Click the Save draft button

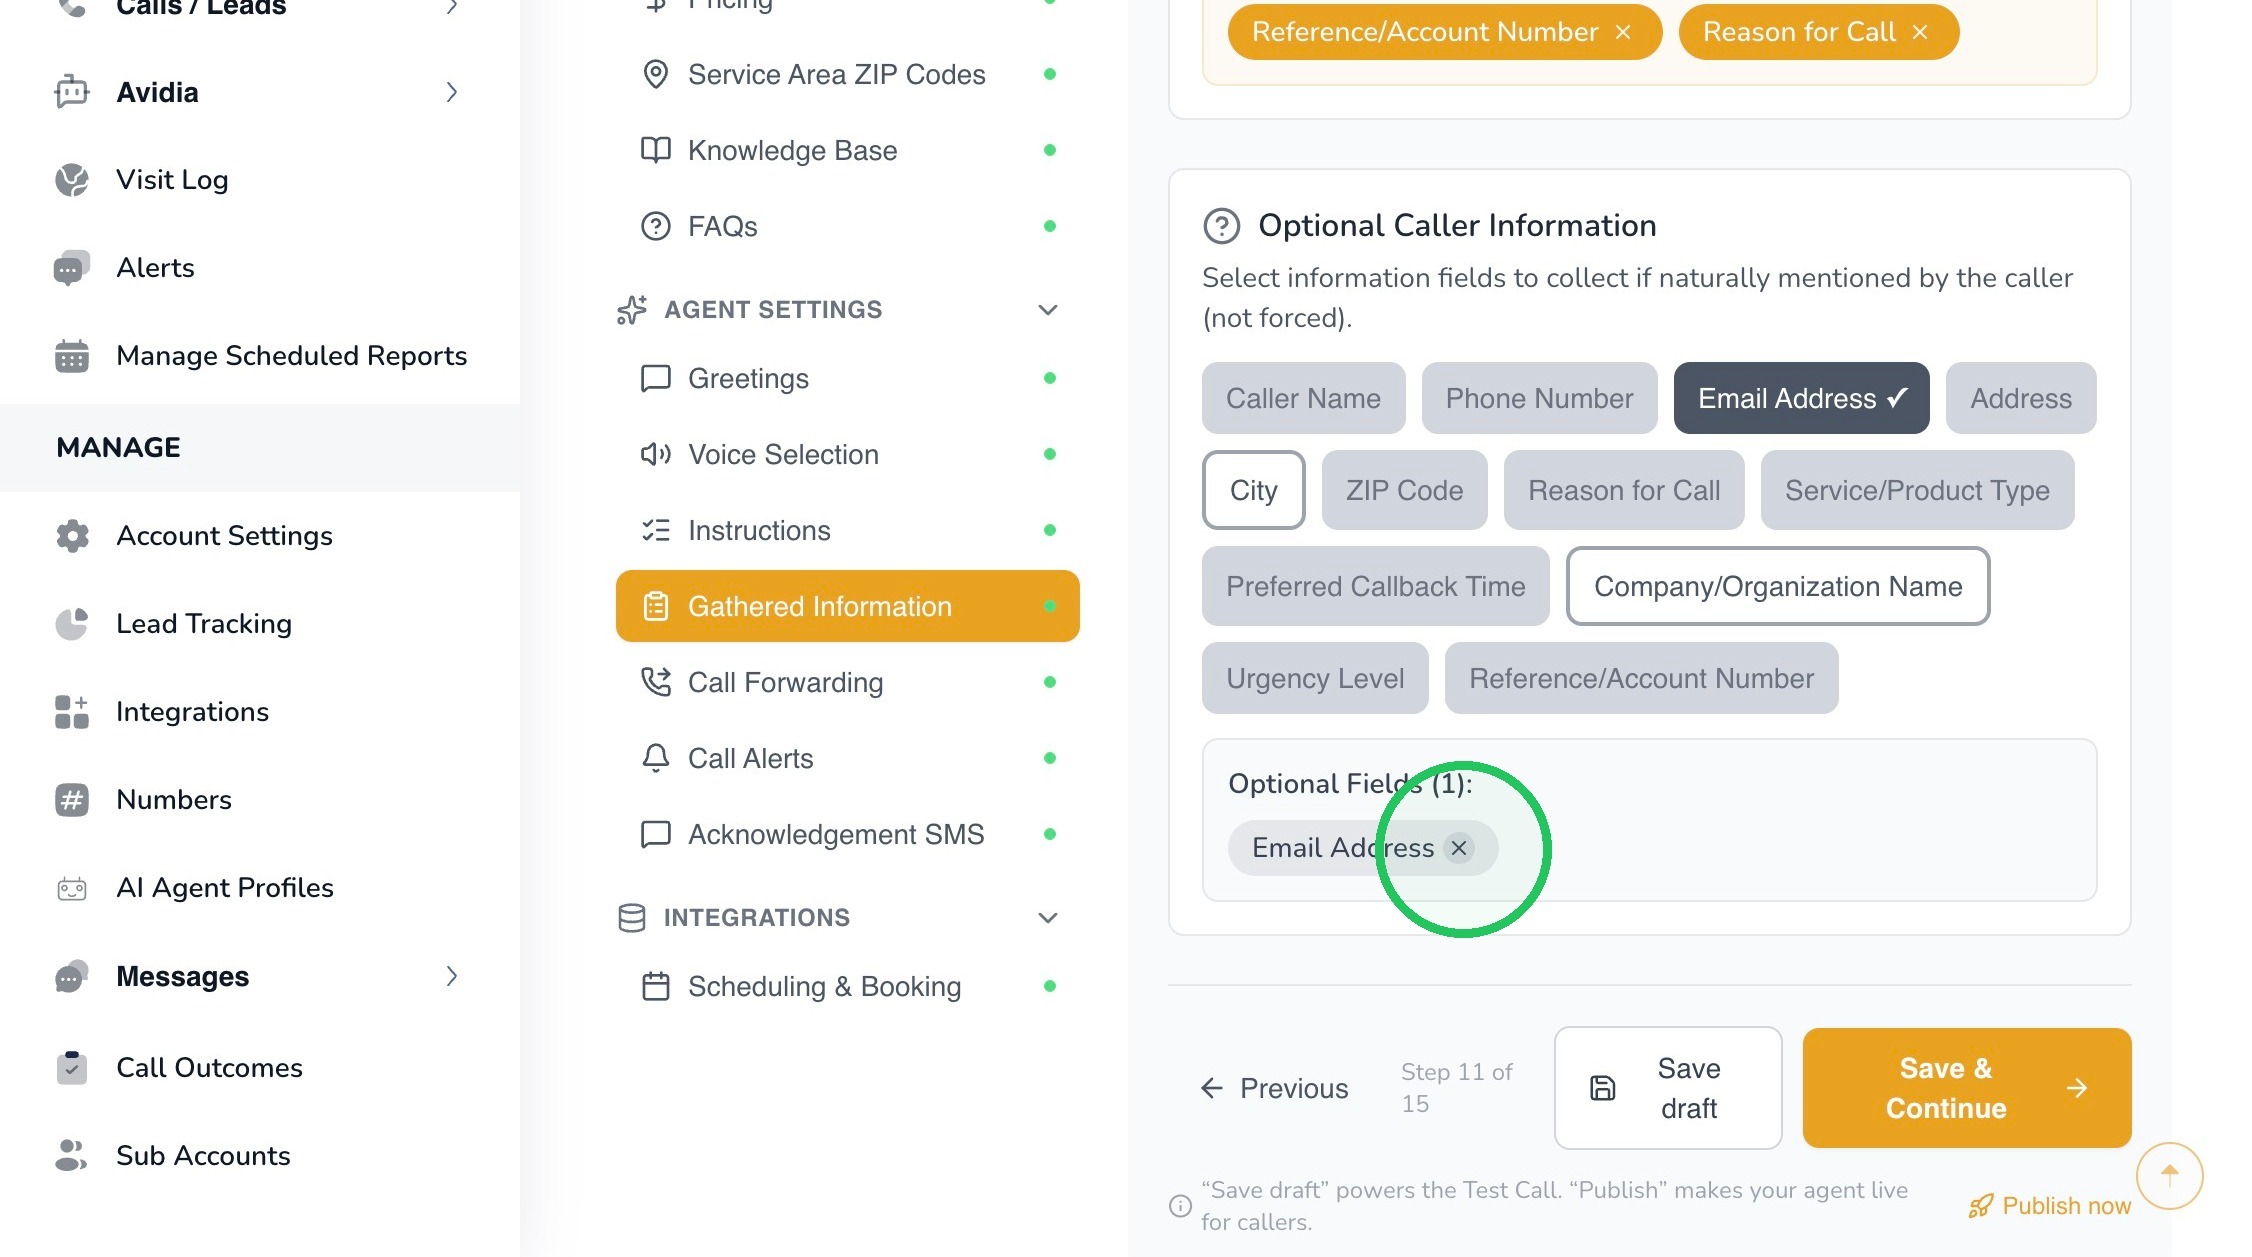tap(1667, 1088)
